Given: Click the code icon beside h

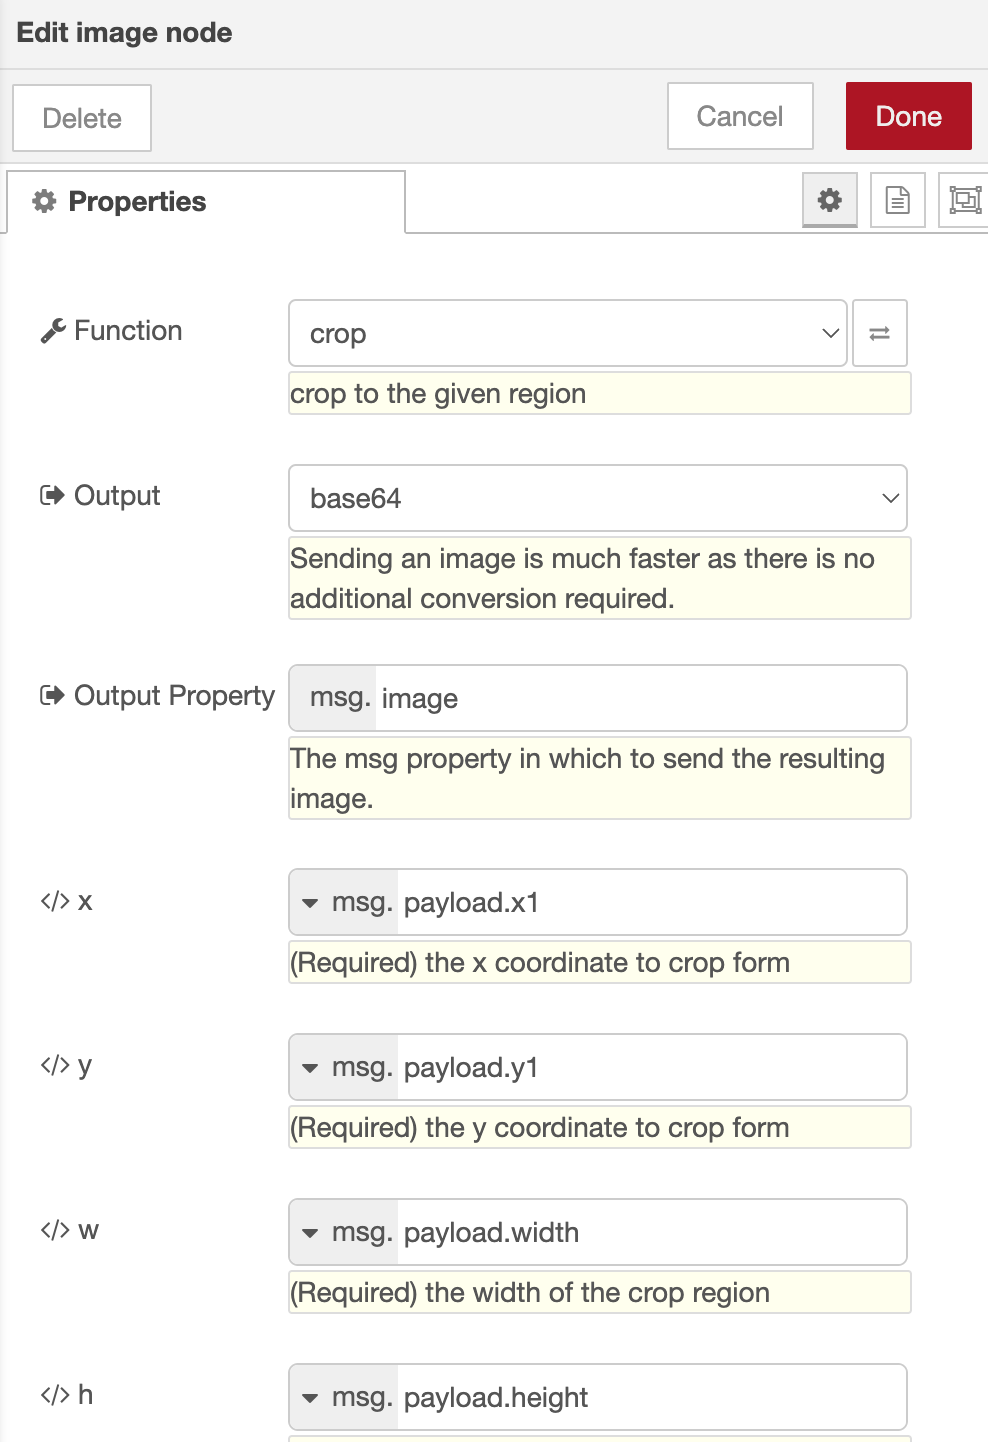Looking at the screenshot, I should pyautogui.click(x=54, y=1395).
